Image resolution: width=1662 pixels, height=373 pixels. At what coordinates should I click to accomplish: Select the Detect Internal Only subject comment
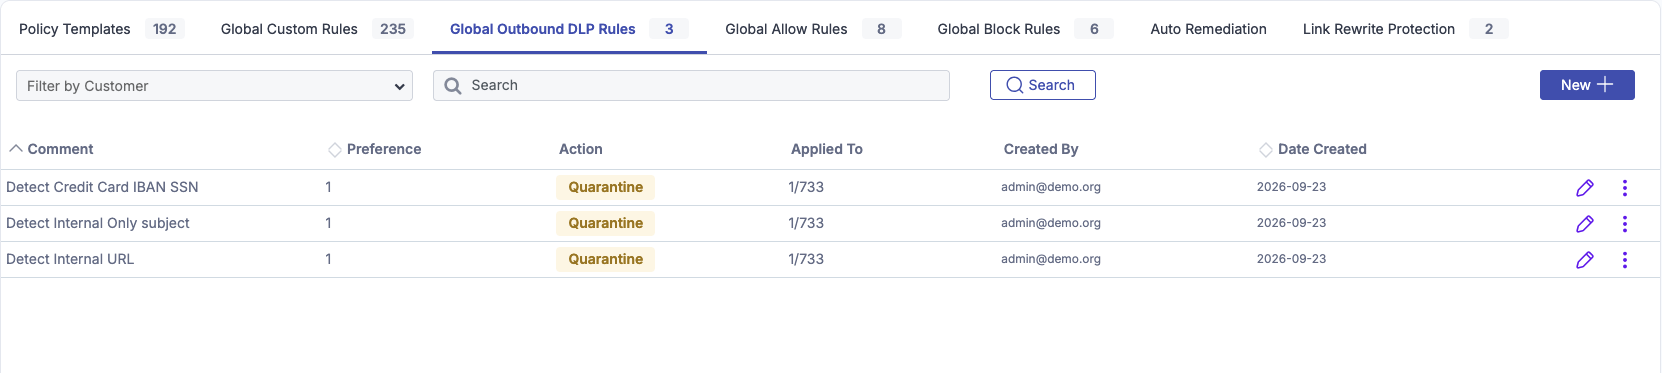click(x=98, y=223)
